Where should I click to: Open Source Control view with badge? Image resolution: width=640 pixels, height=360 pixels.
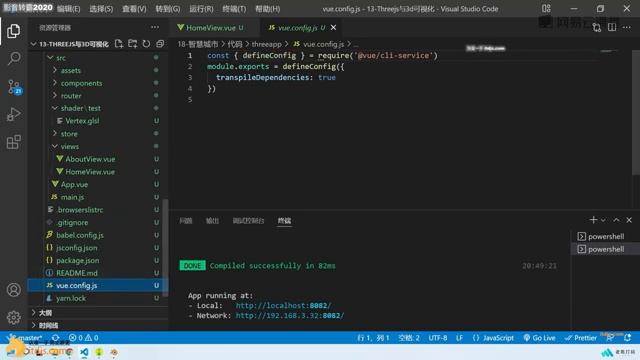click(x=14, y=87)
